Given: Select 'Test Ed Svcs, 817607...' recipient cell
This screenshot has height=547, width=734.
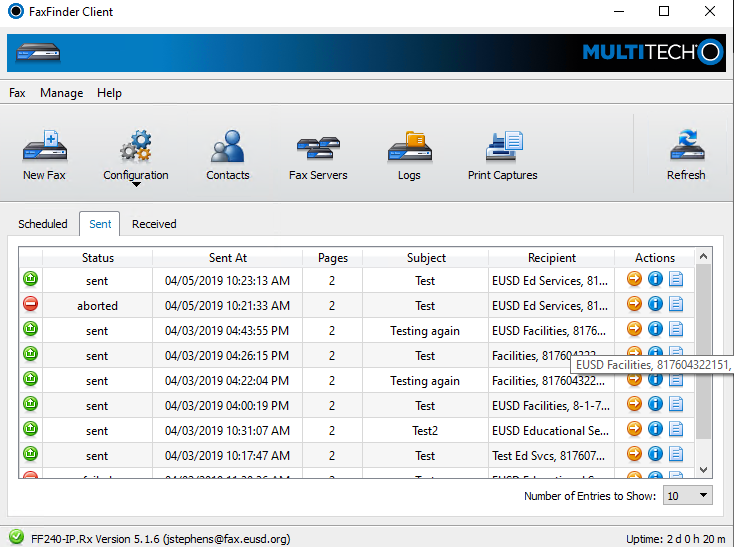Looking at the screenshot, I should point(551,456).
